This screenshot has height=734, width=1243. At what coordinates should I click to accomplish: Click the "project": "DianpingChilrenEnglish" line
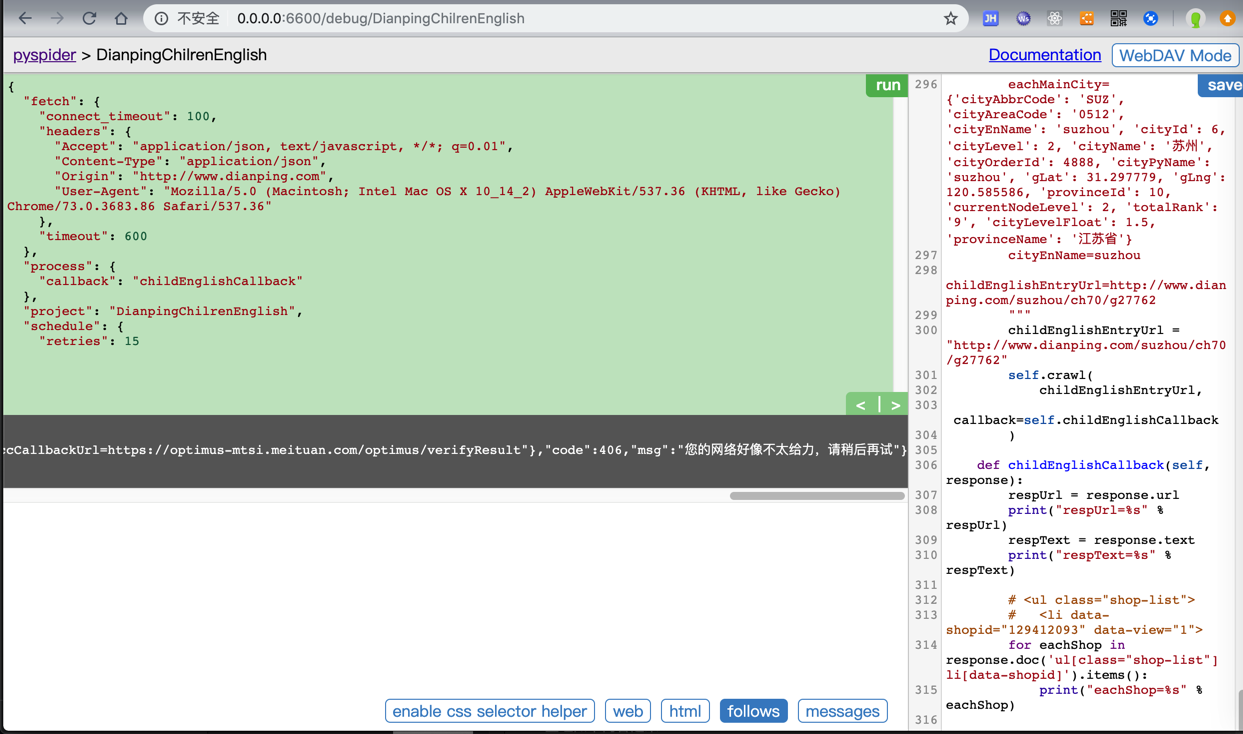(x=163, y=311)
